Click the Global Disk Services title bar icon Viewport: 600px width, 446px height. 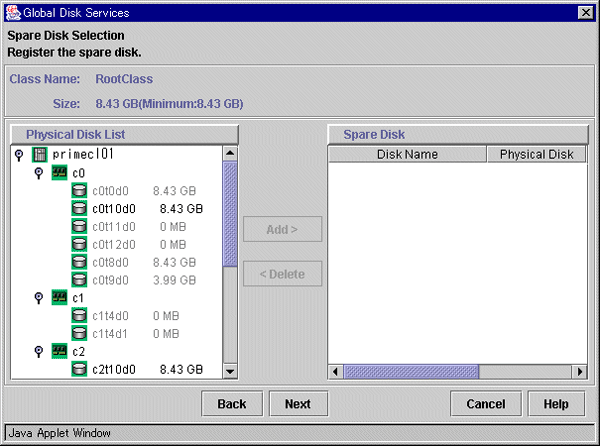(13, 13)
